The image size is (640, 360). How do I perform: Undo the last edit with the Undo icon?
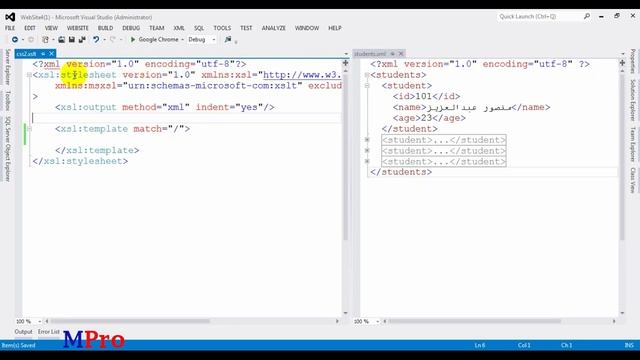pyautogui.click(x=96, y=40)
